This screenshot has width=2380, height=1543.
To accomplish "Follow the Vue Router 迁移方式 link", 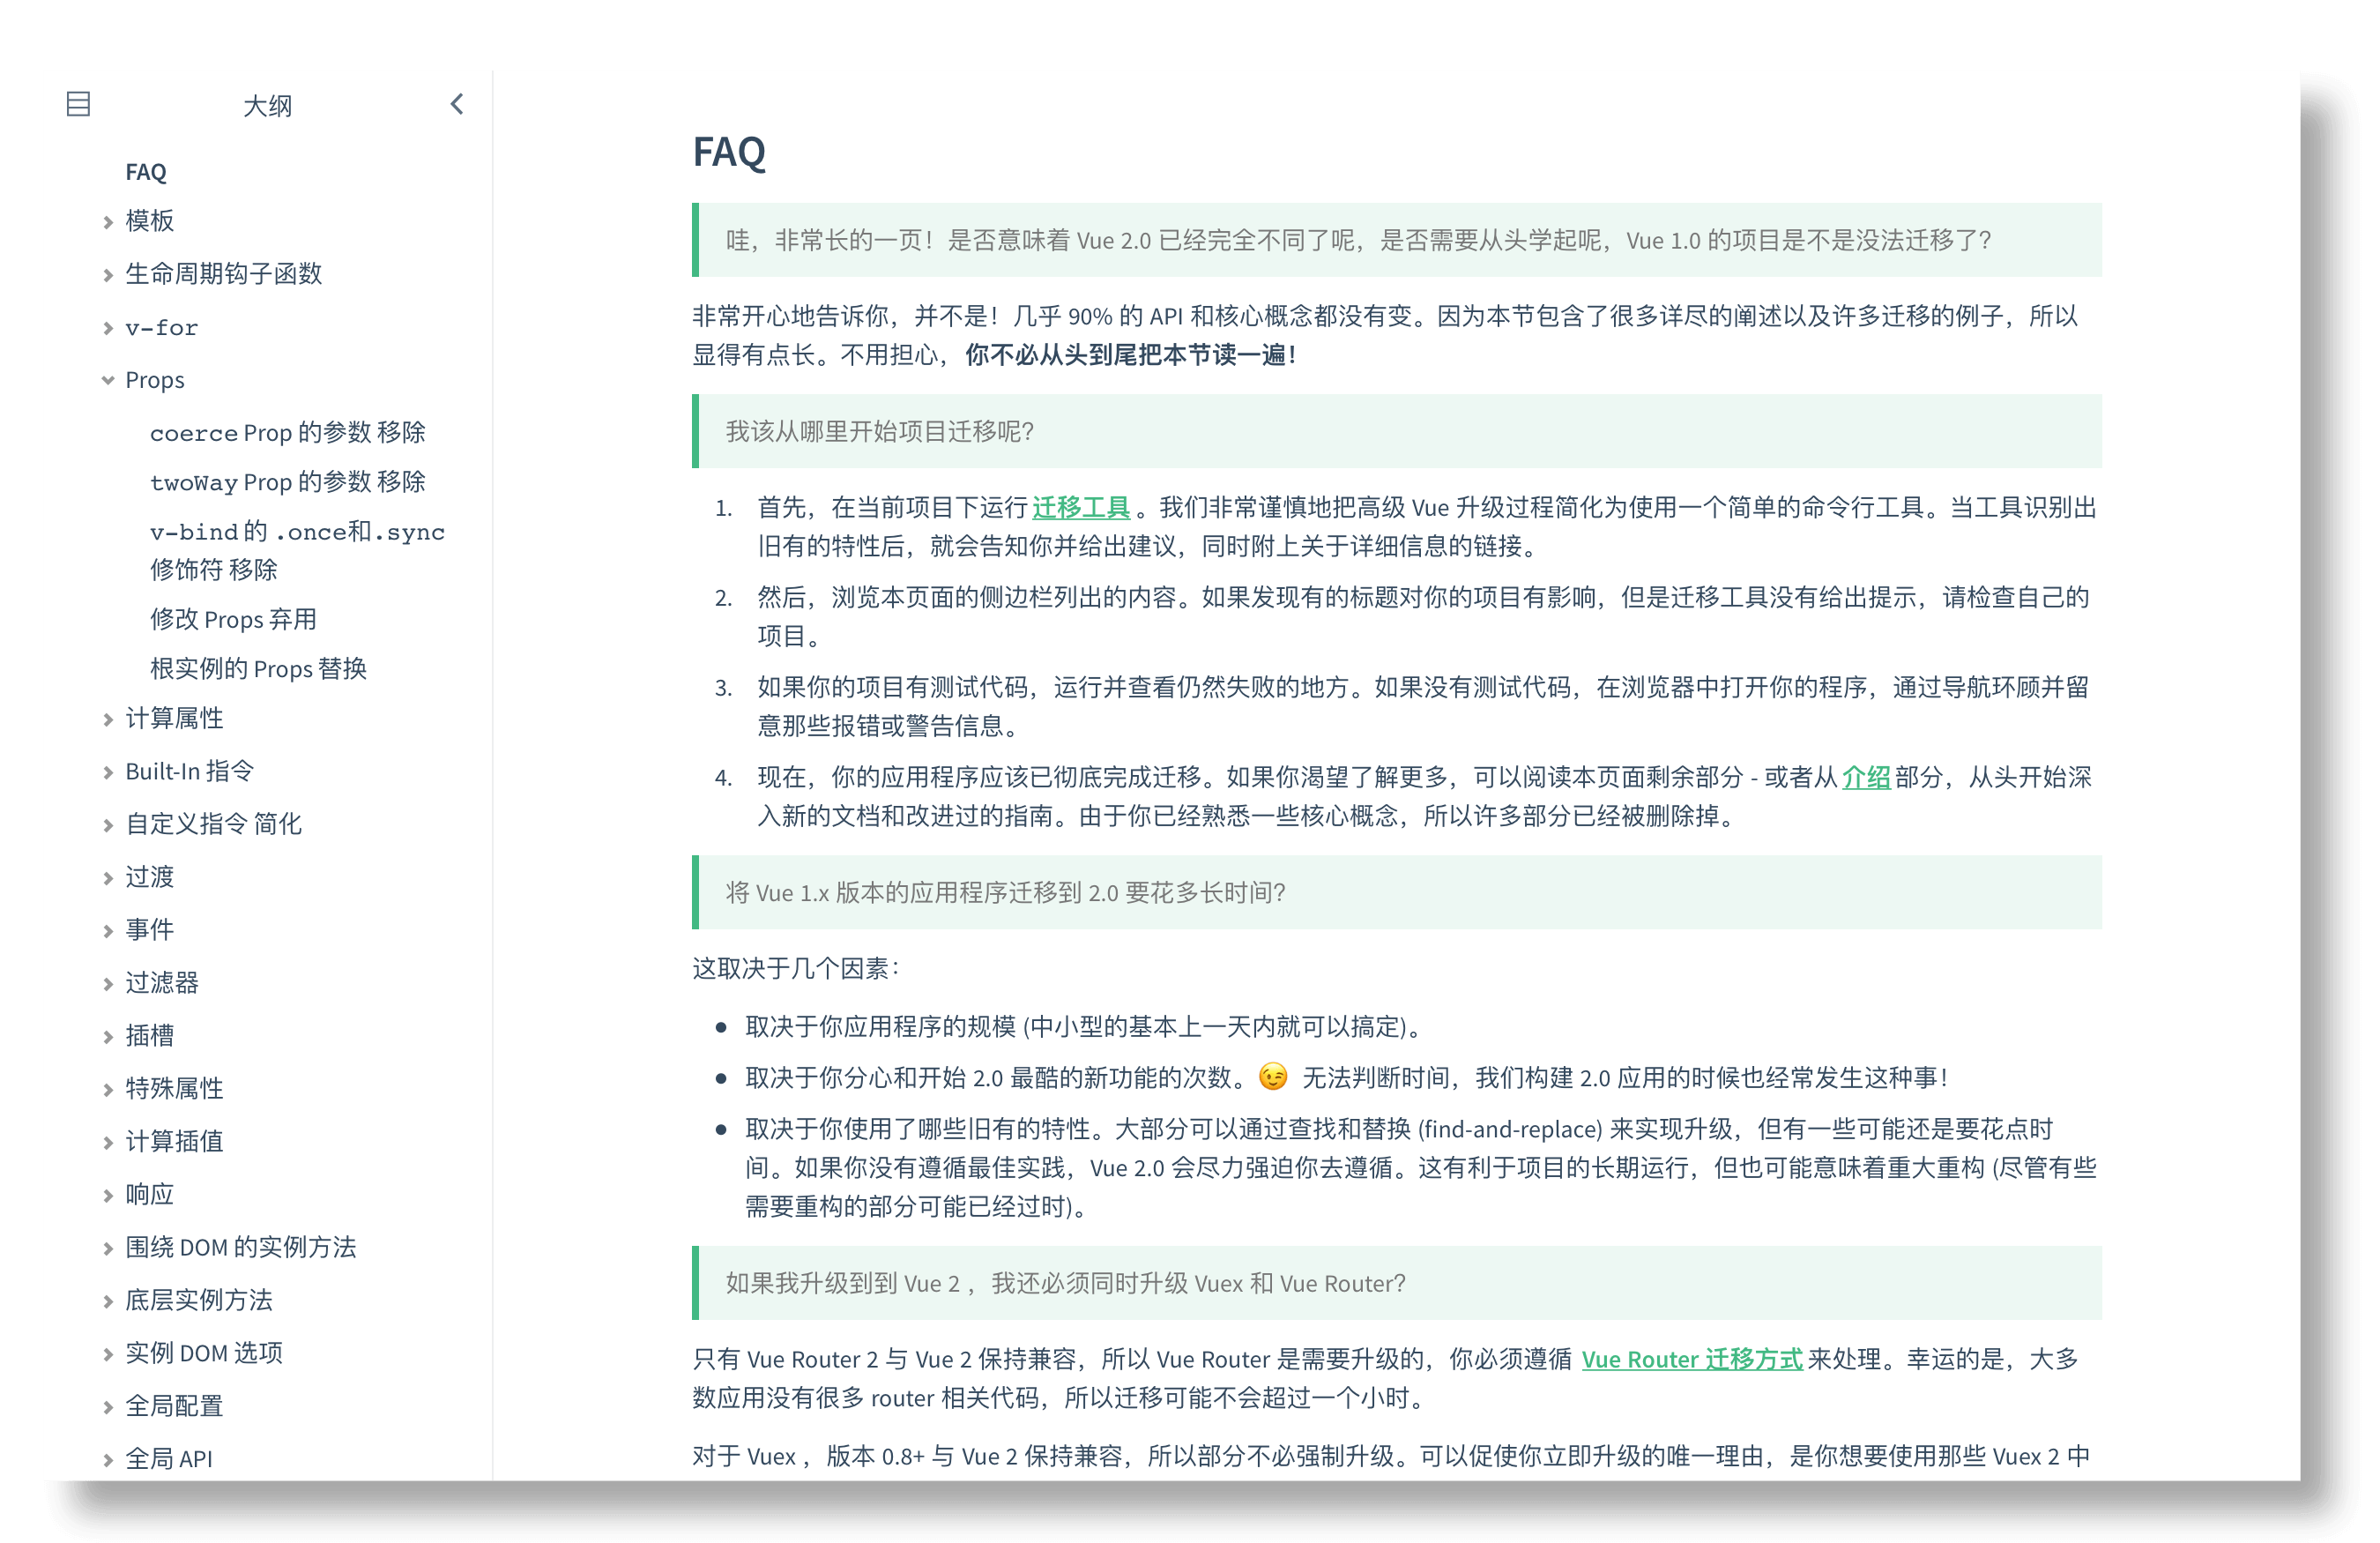I will click(1693, 1359).
